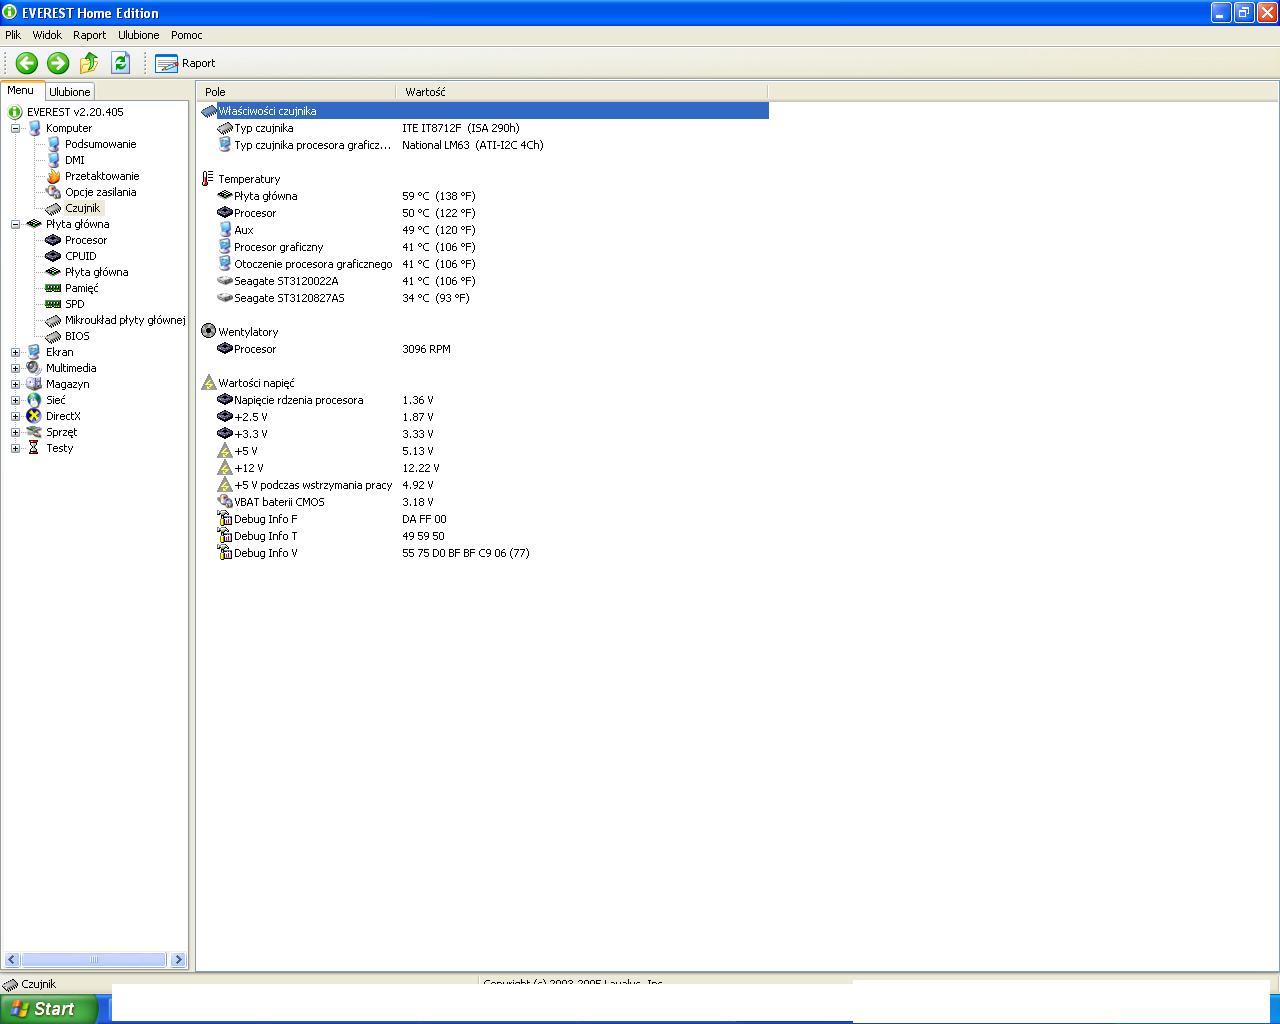The width and height of the screenshot is (1280, 1024).
Task: Click the Testy hourglass icon
Action: [x=34, y=448]
